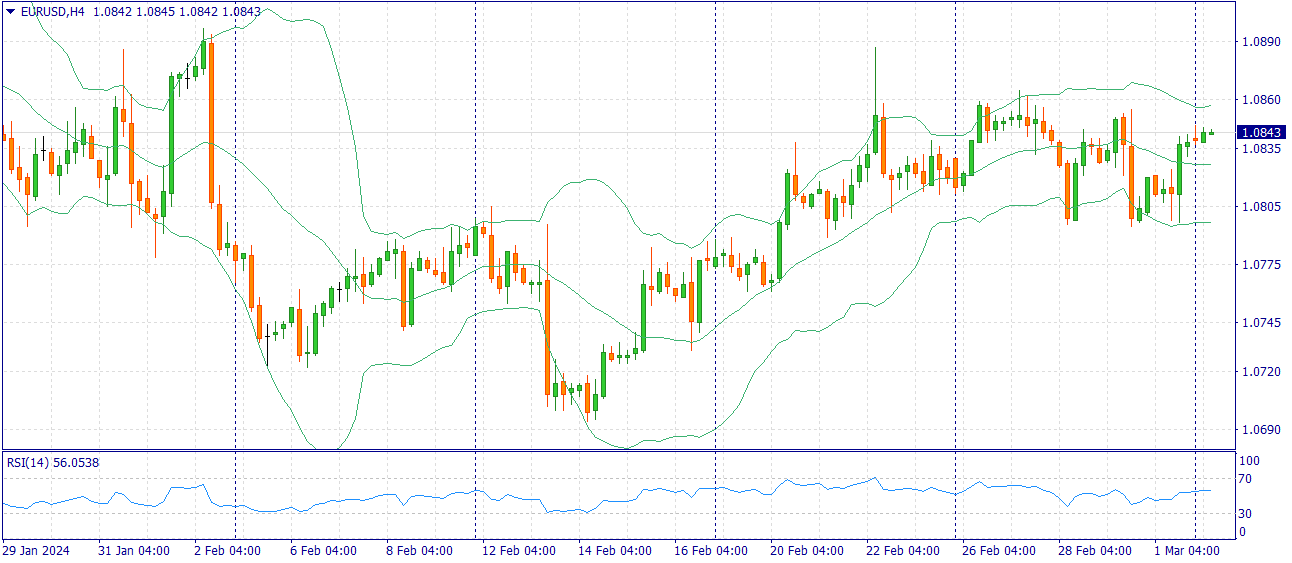
Task: Select the highlighted 1.0843 current price label
Action: tap(1260, 133)
